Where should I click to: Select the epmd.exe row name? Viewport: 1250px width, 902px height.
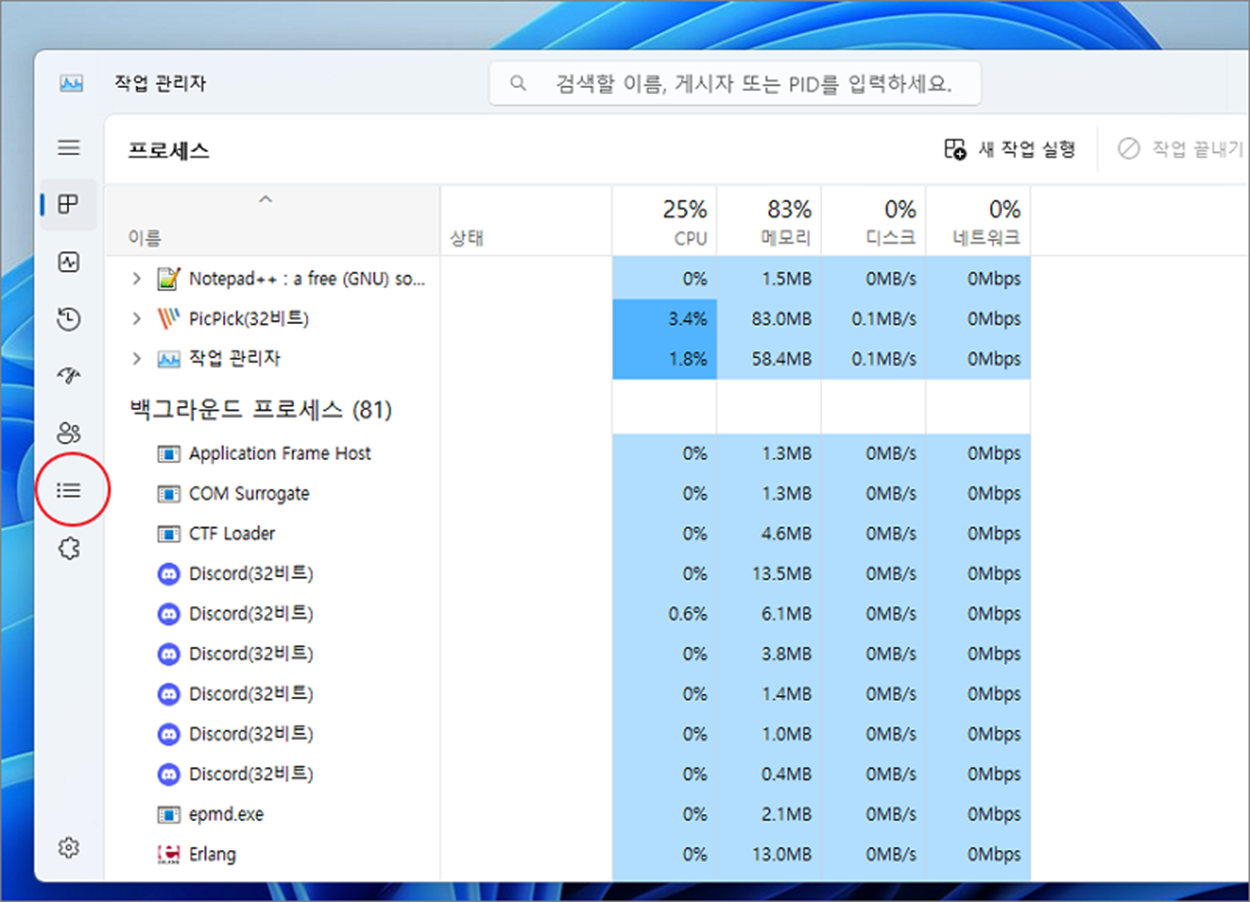[x=227, y=815]
